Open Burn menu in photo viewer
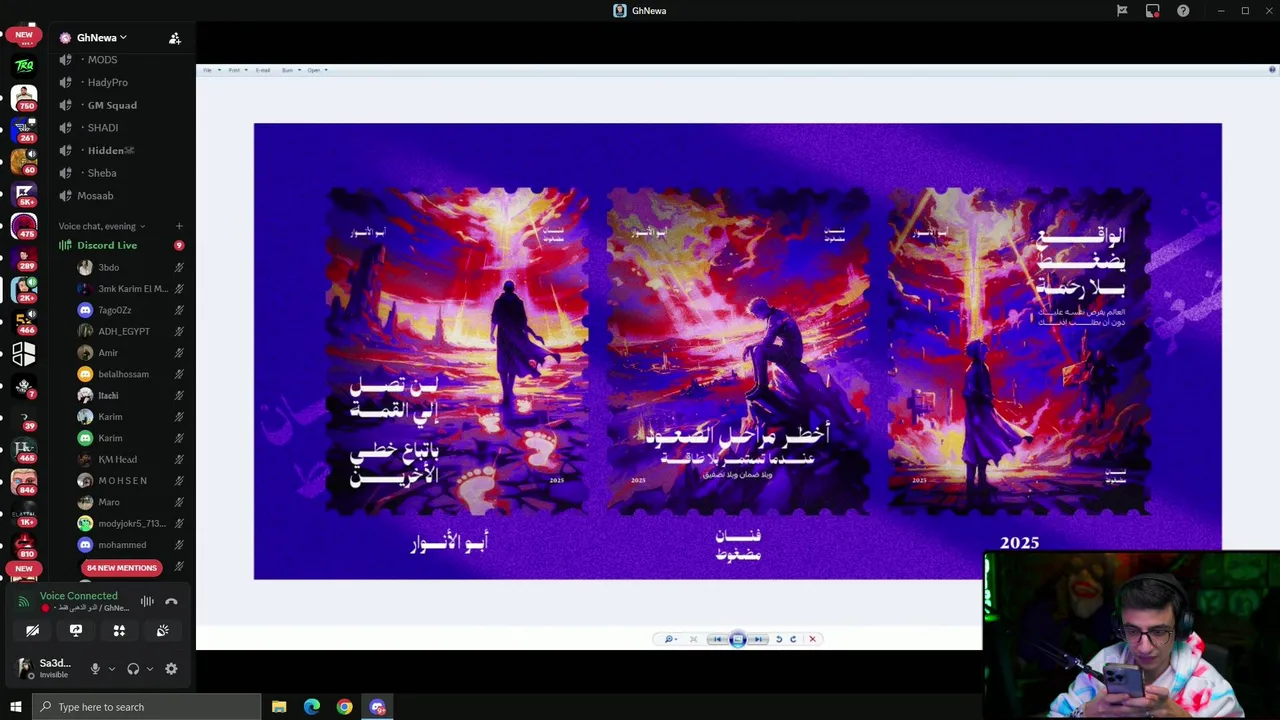Image resolution: width=1280 pixels, height=720 pixels. pyautogui.click(x=290, y=70)
